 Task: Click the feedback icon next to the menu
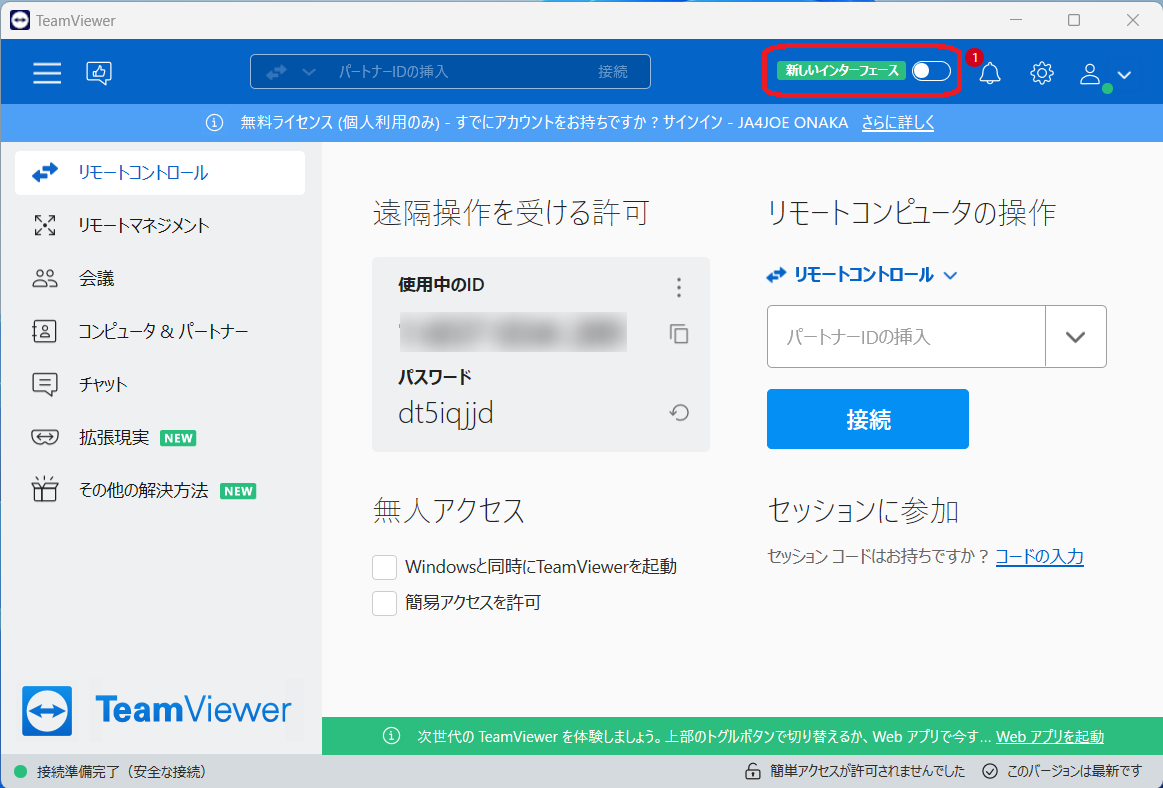97,72
